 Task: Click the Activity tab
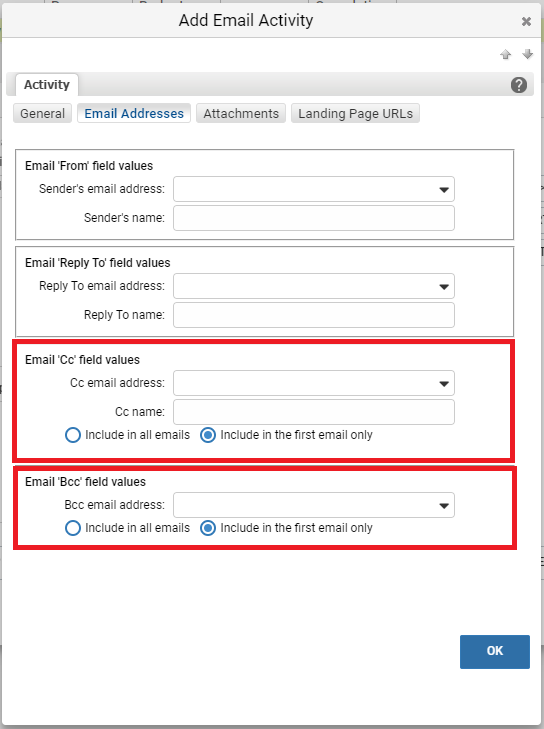click(46, 85)
